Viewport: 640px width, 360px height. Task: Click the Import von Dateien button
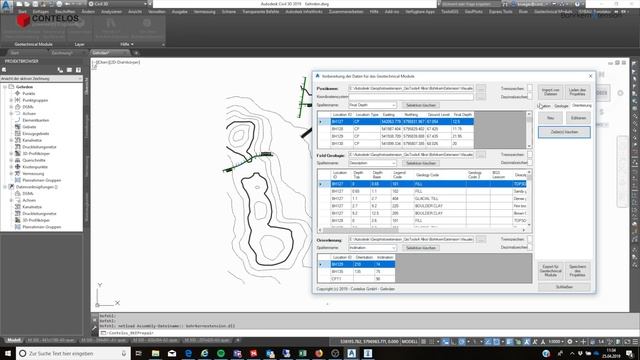point(550,92)
